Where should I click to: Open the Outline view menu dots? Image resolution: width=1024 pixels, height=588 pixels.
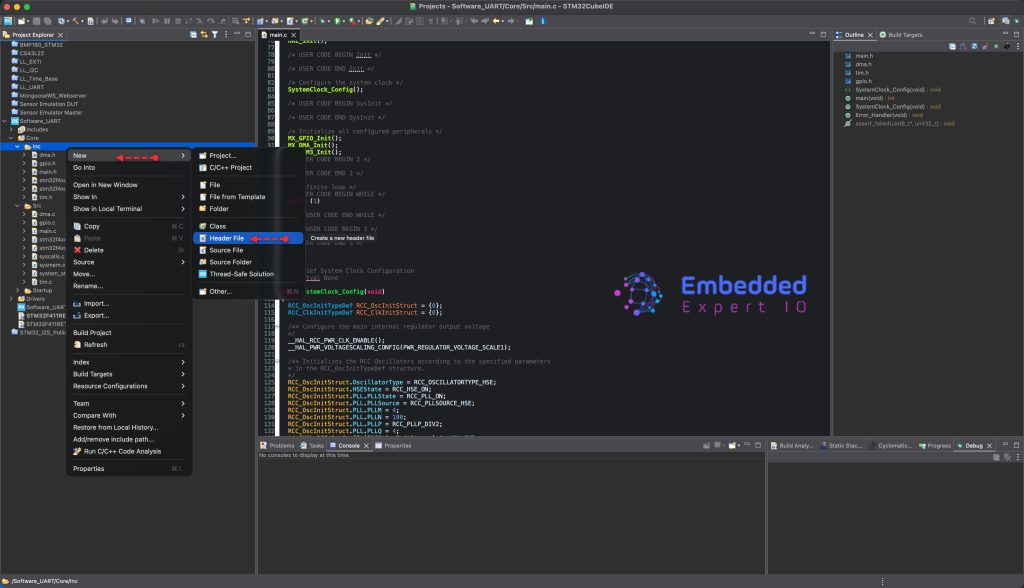tap(1017, 46)
